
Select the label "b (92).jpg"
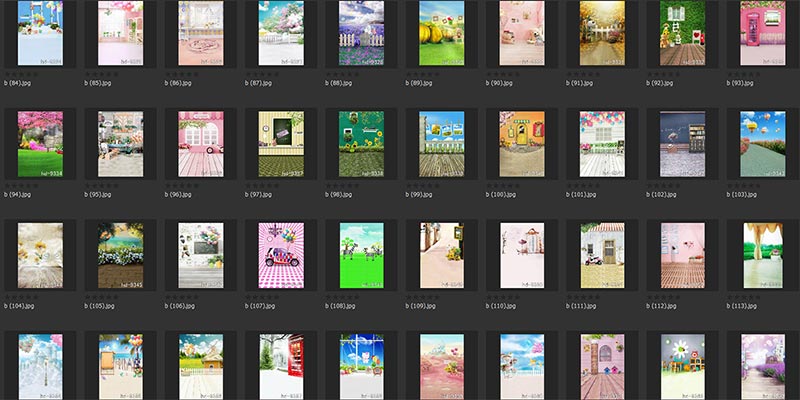pyautogui.click(x=660, y=83)
